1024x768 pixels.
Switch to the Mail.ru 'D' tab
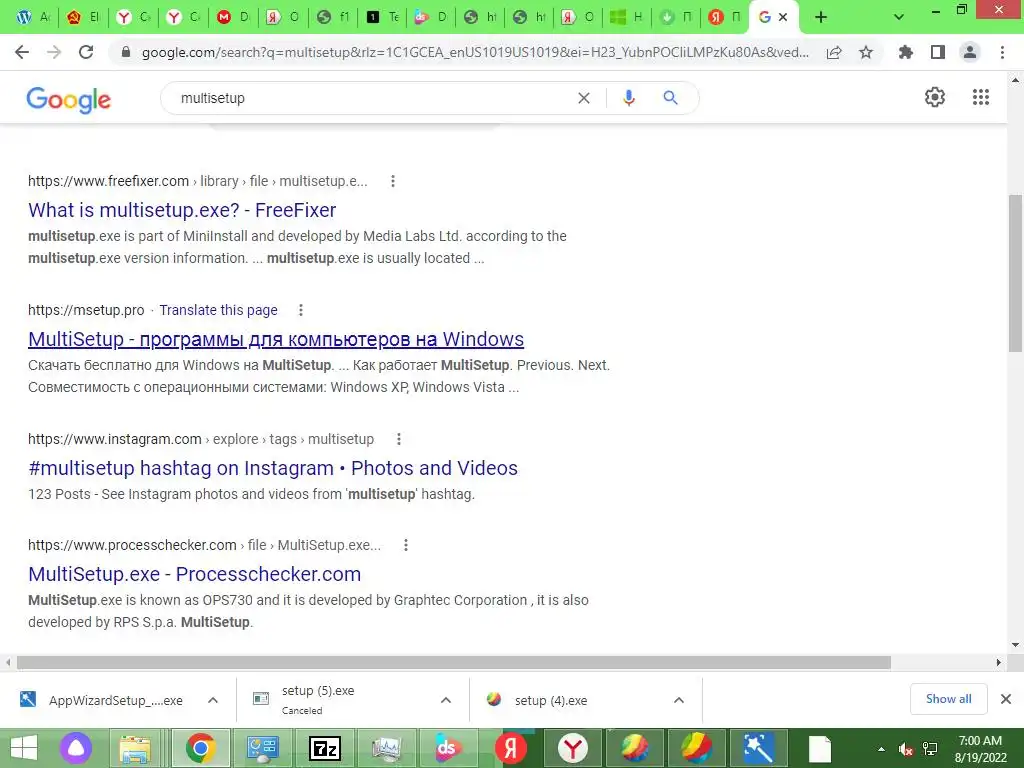tap(233, 17)
